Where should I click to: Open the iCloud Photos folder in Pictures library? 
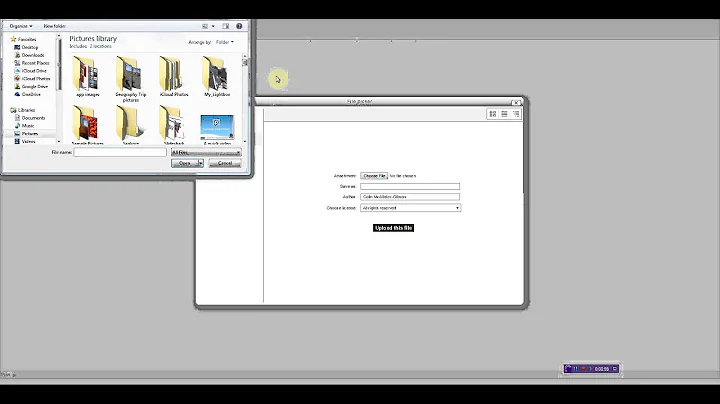pyautogui.click(x=174, y=76)
